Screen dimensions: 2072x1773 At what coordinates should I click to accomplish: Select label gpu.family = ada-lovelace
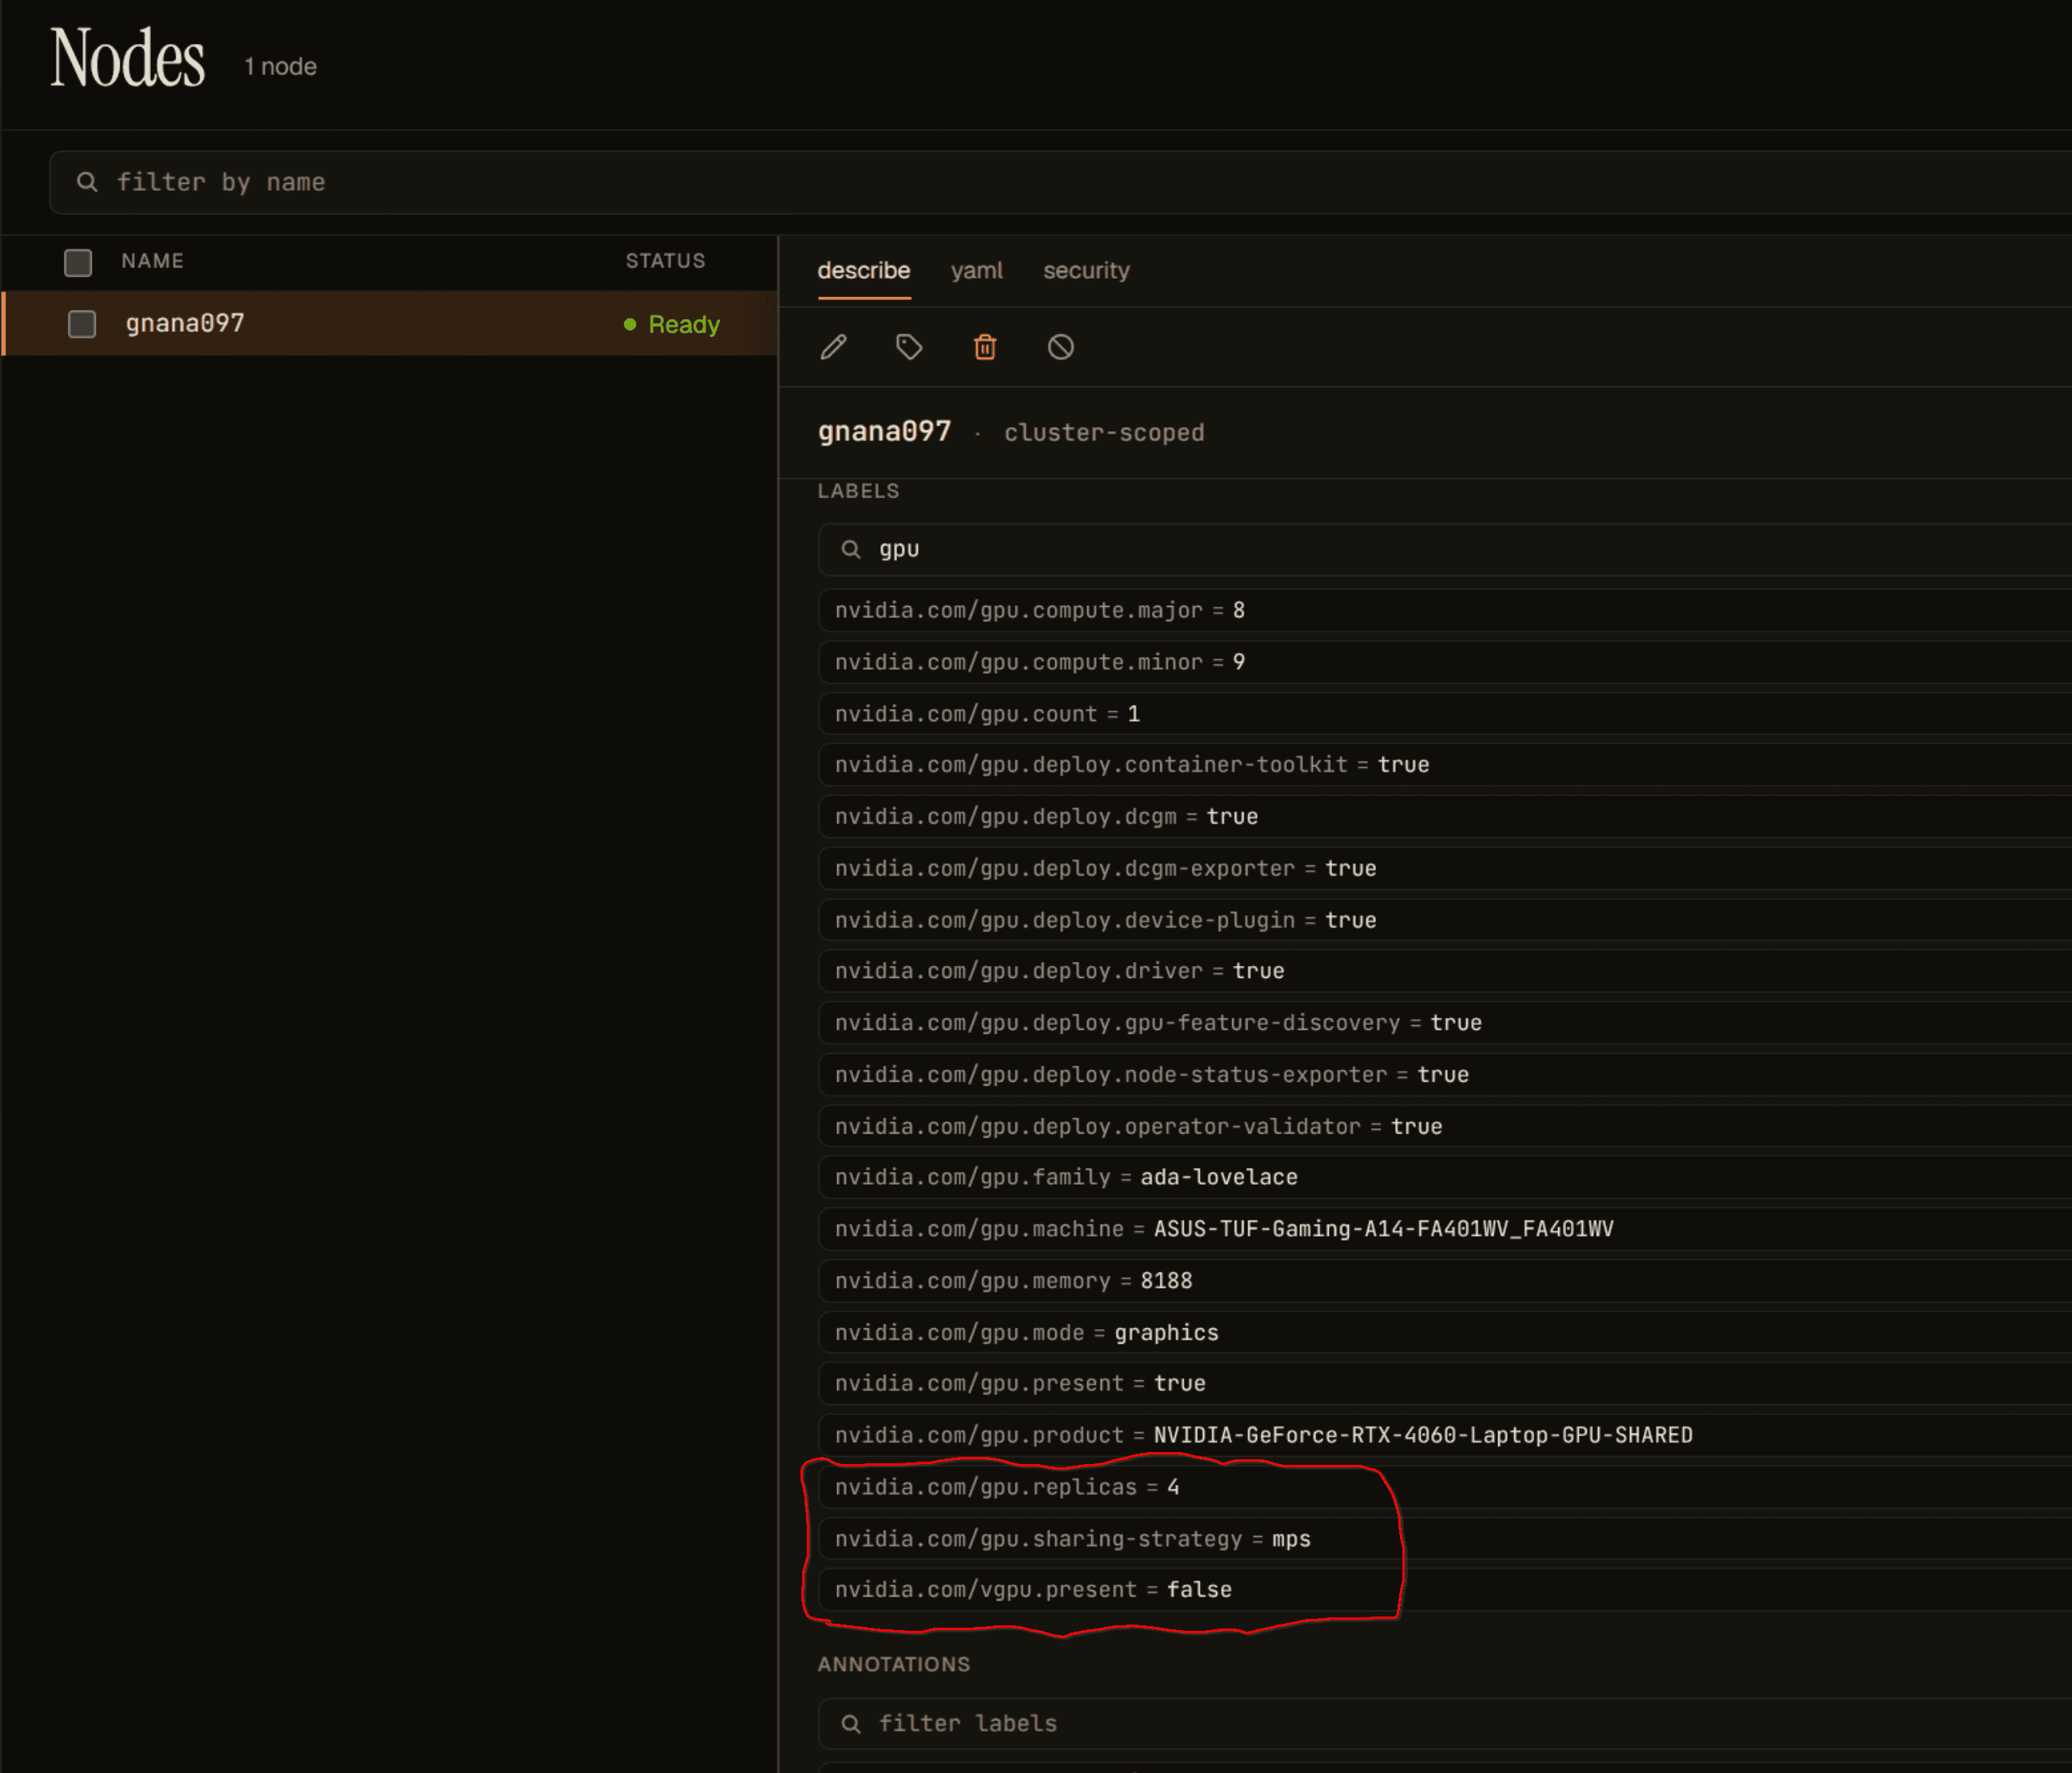[1445, 1178]
